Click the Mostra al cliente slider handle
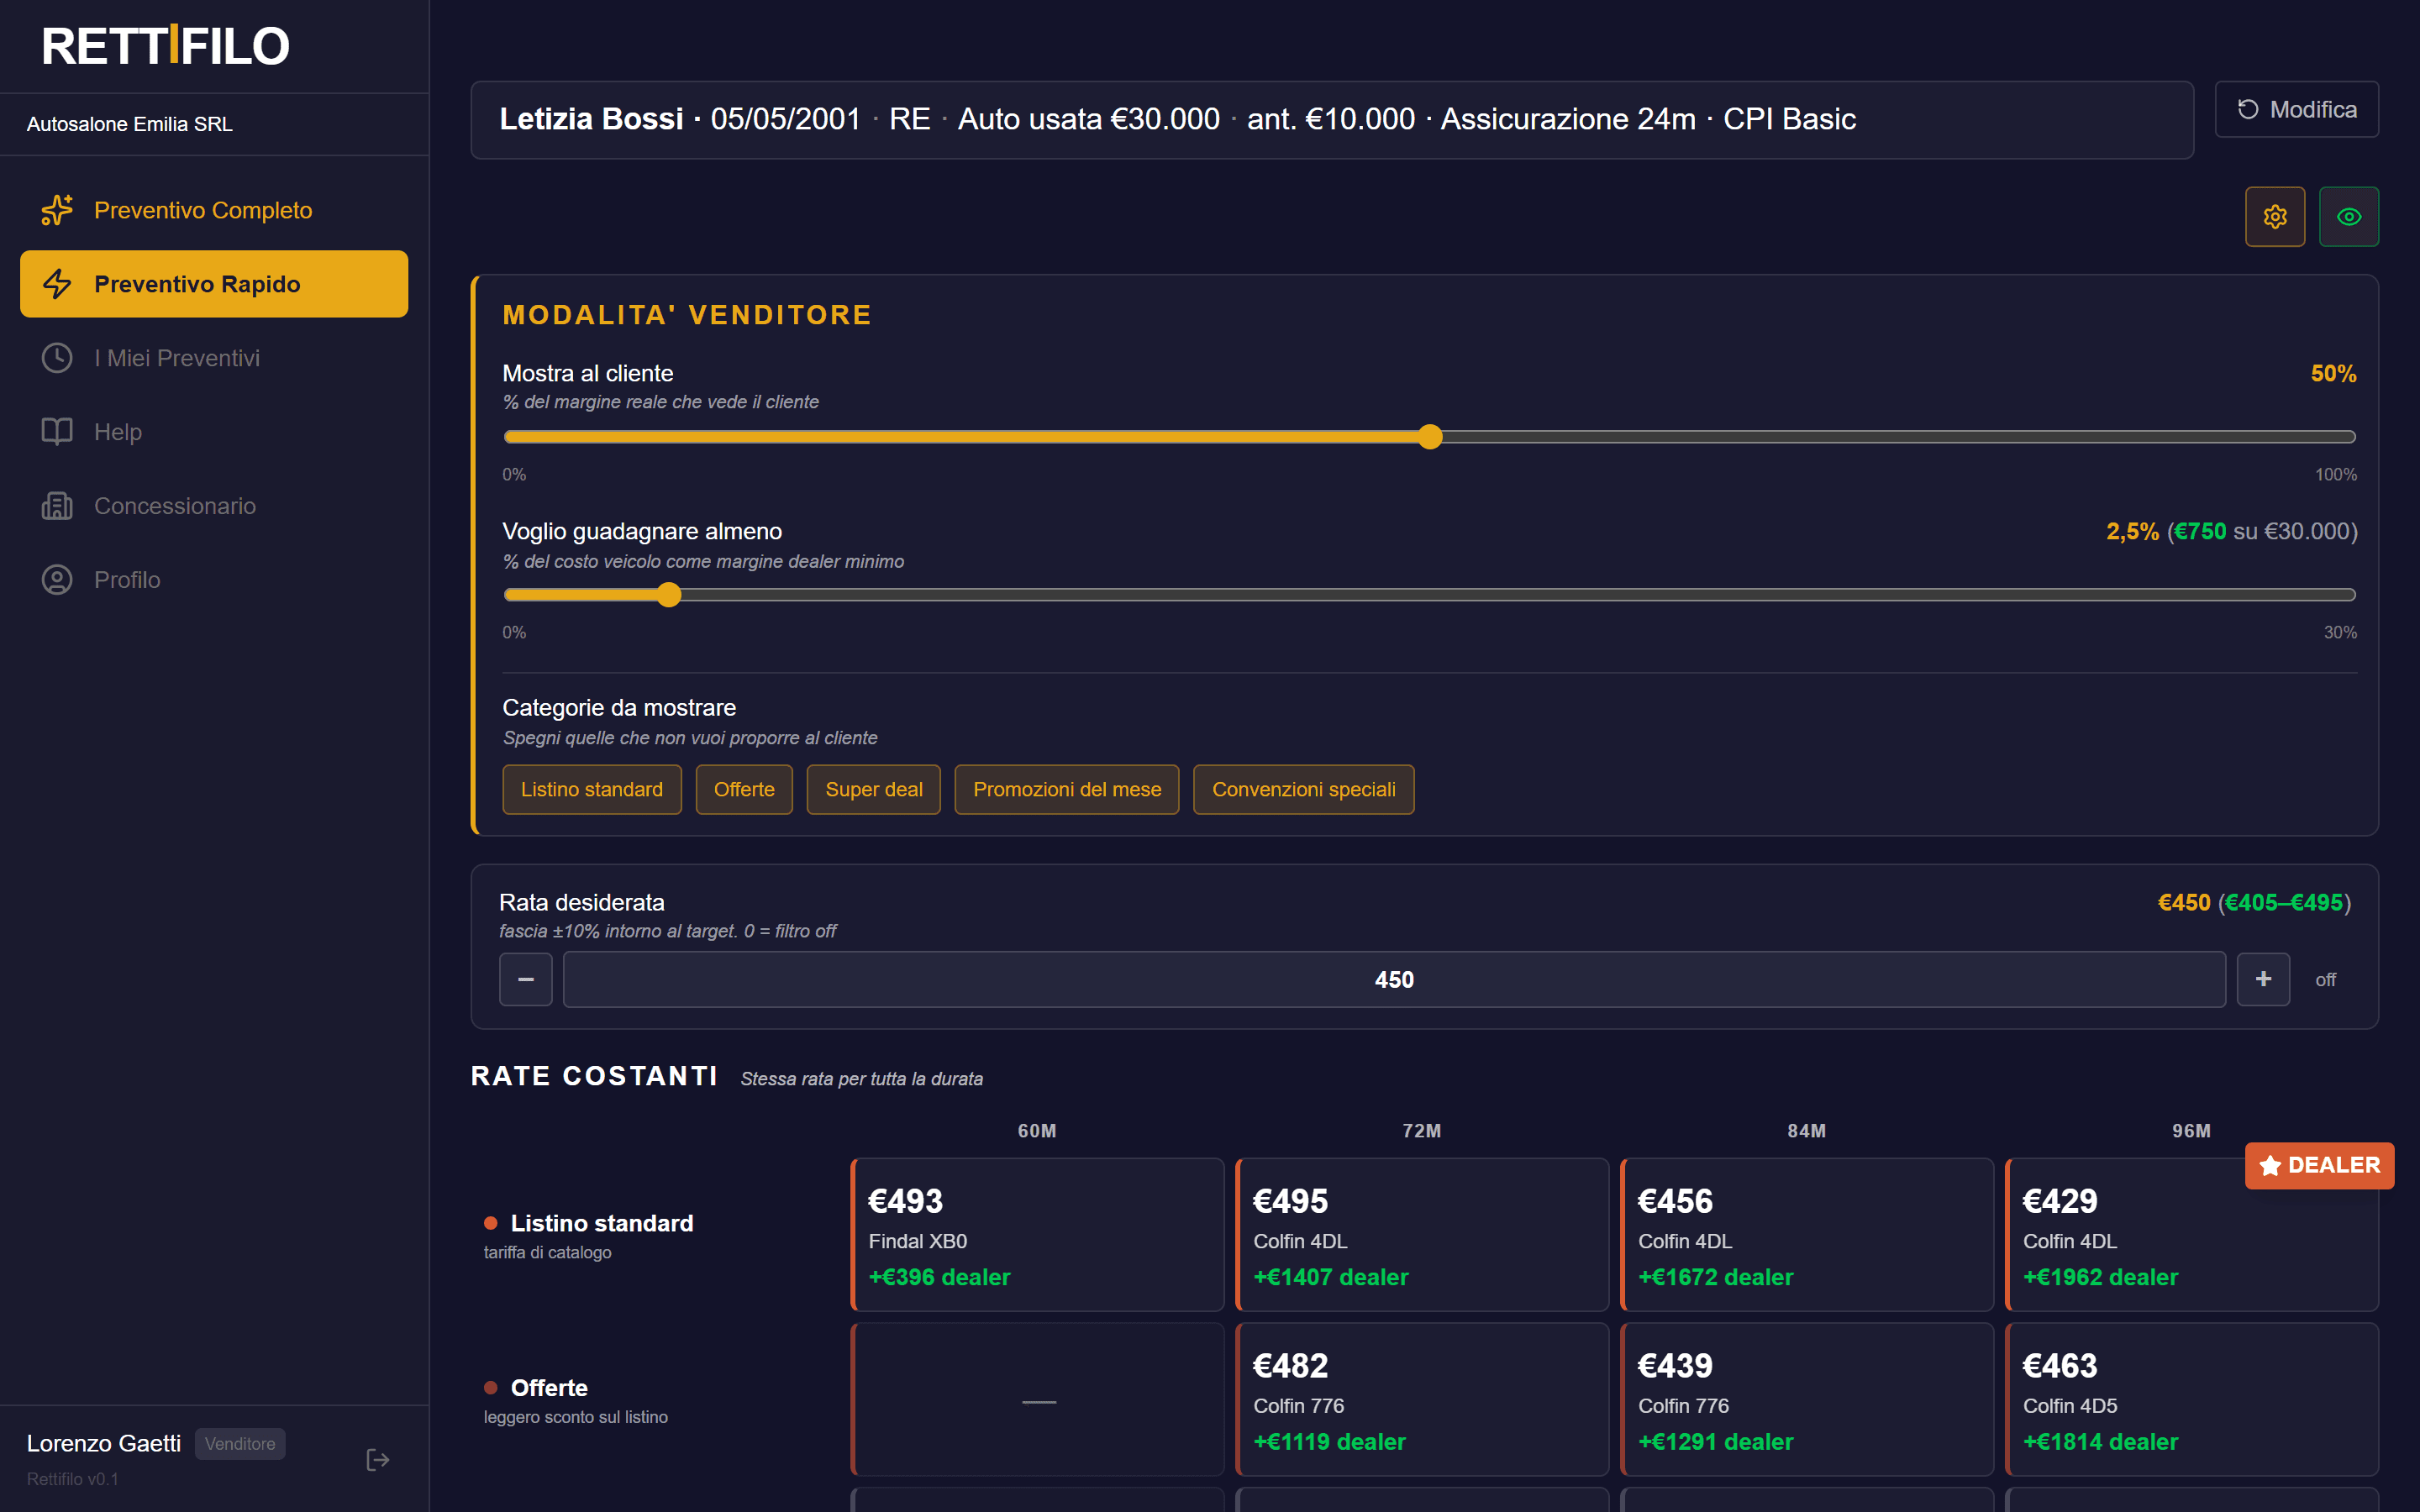The width and height of the screenshot is (2420, 1512). [1430, 436]
